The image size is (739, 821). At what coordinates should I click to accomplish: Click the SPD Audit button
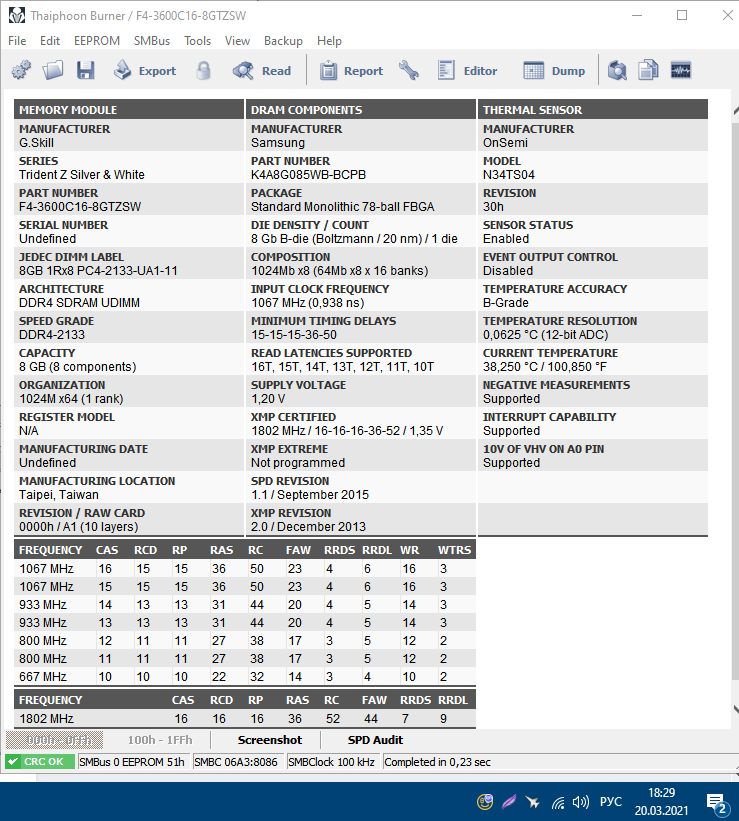click(375, 740)
